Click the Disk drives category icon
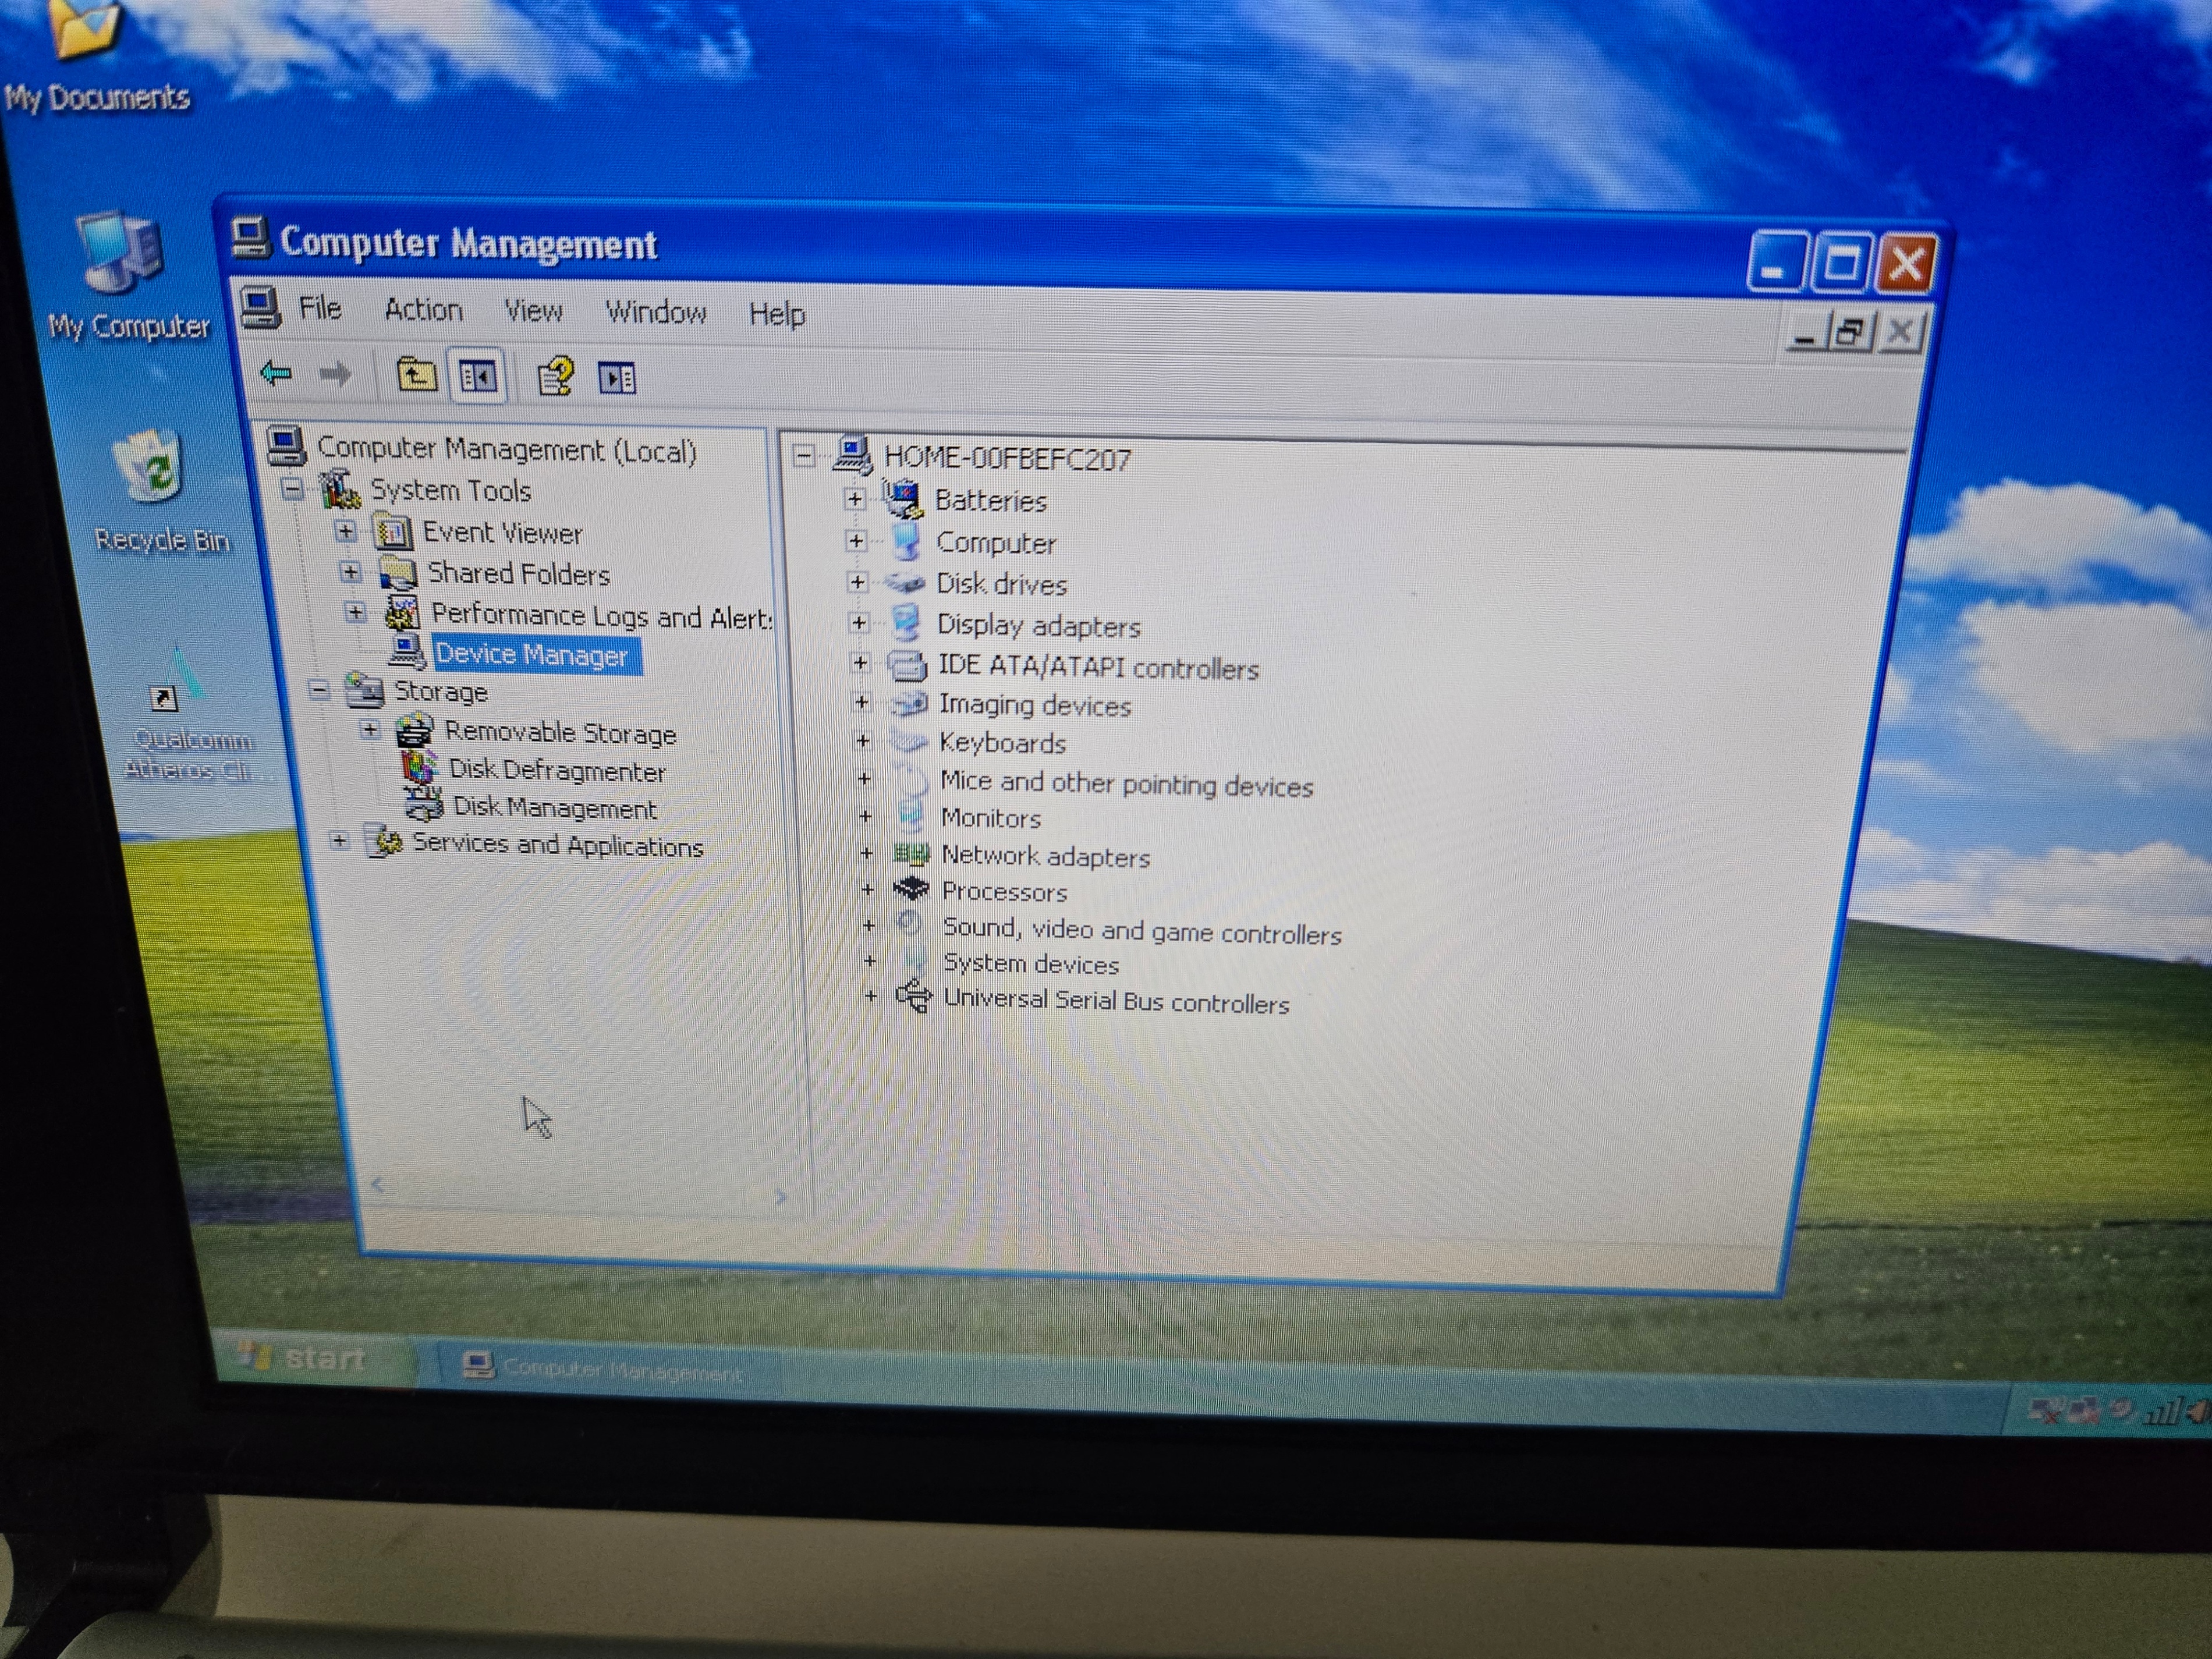The image size is (2212, 1659). pyautogui.click(x=906, y=583)
